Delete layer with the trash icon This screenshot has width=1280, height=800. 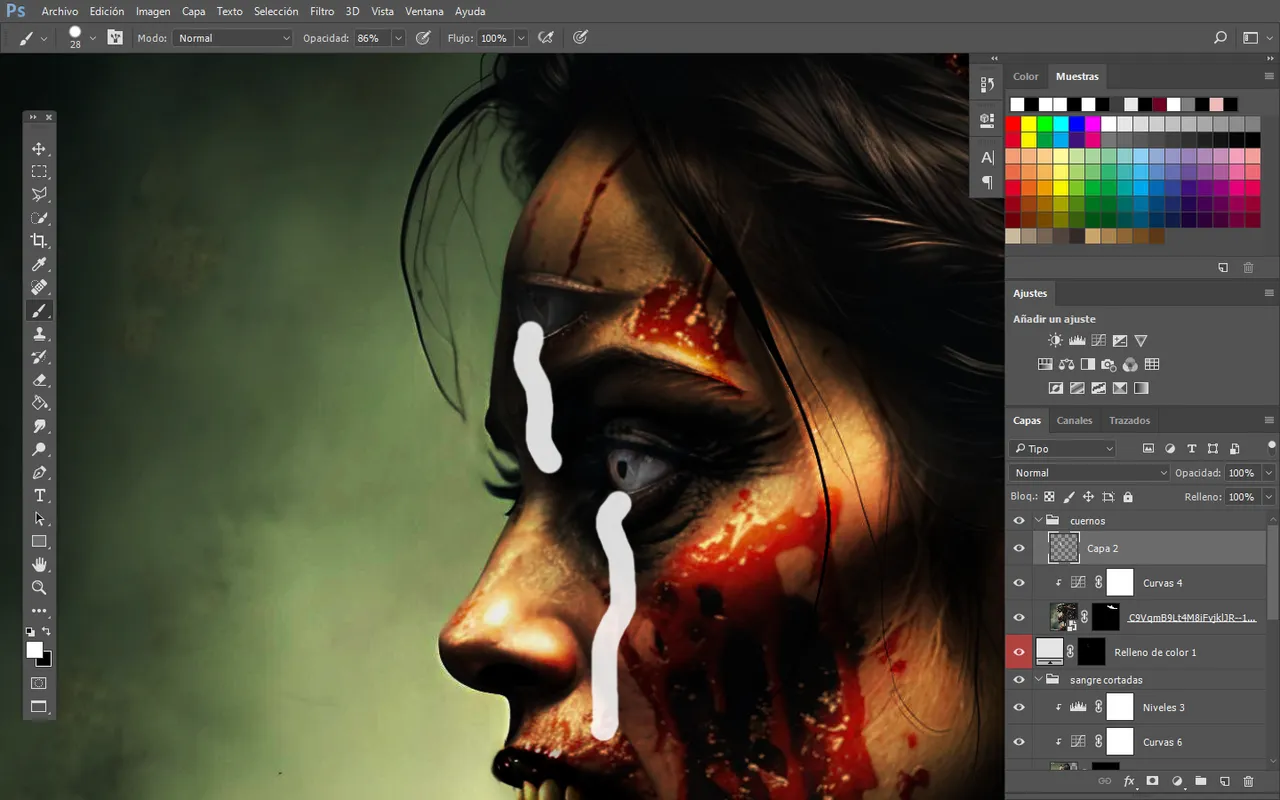coord(1248,781)
